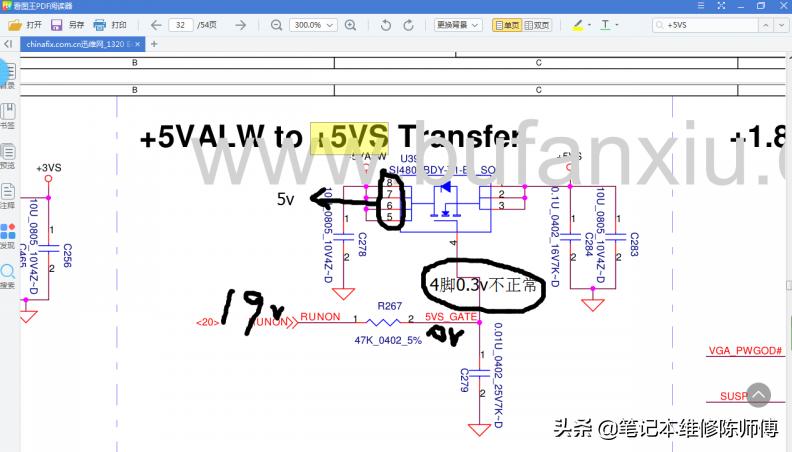Click the VGA_PWGOD# signal label
792x452 pixels.
click(x=745, y=350)
